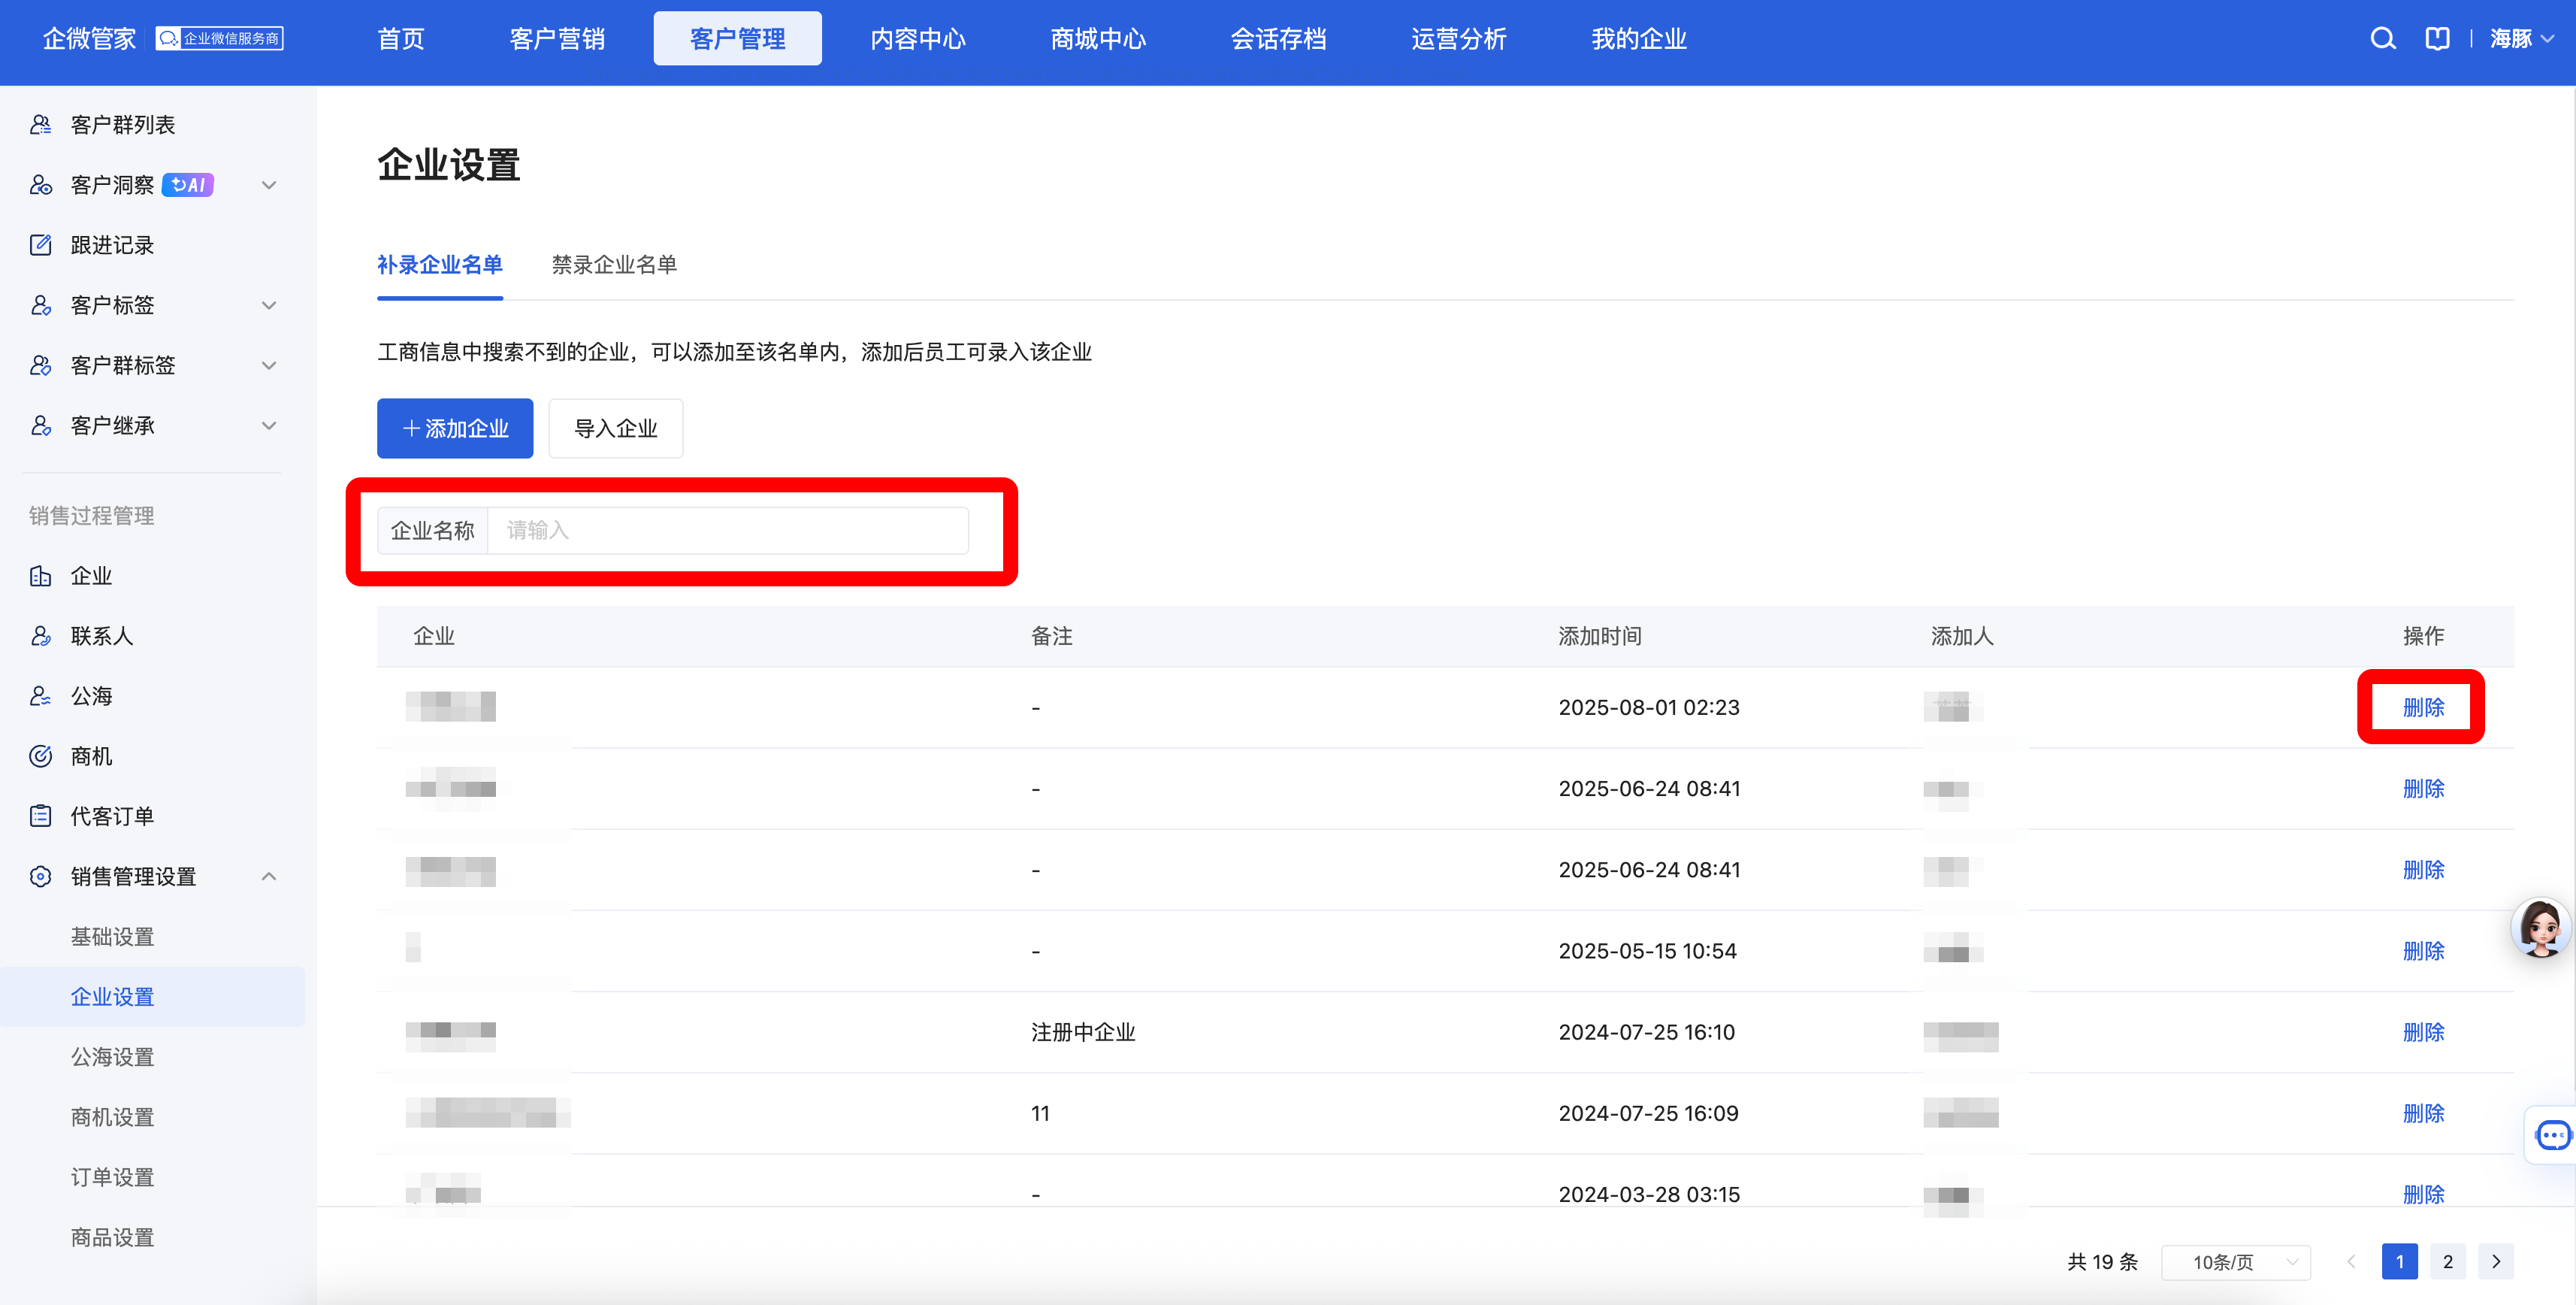Viewport: 2576px width, 1305px height.
Task: Open the assistant avatar floating icon
Action: coord(2540,927)
